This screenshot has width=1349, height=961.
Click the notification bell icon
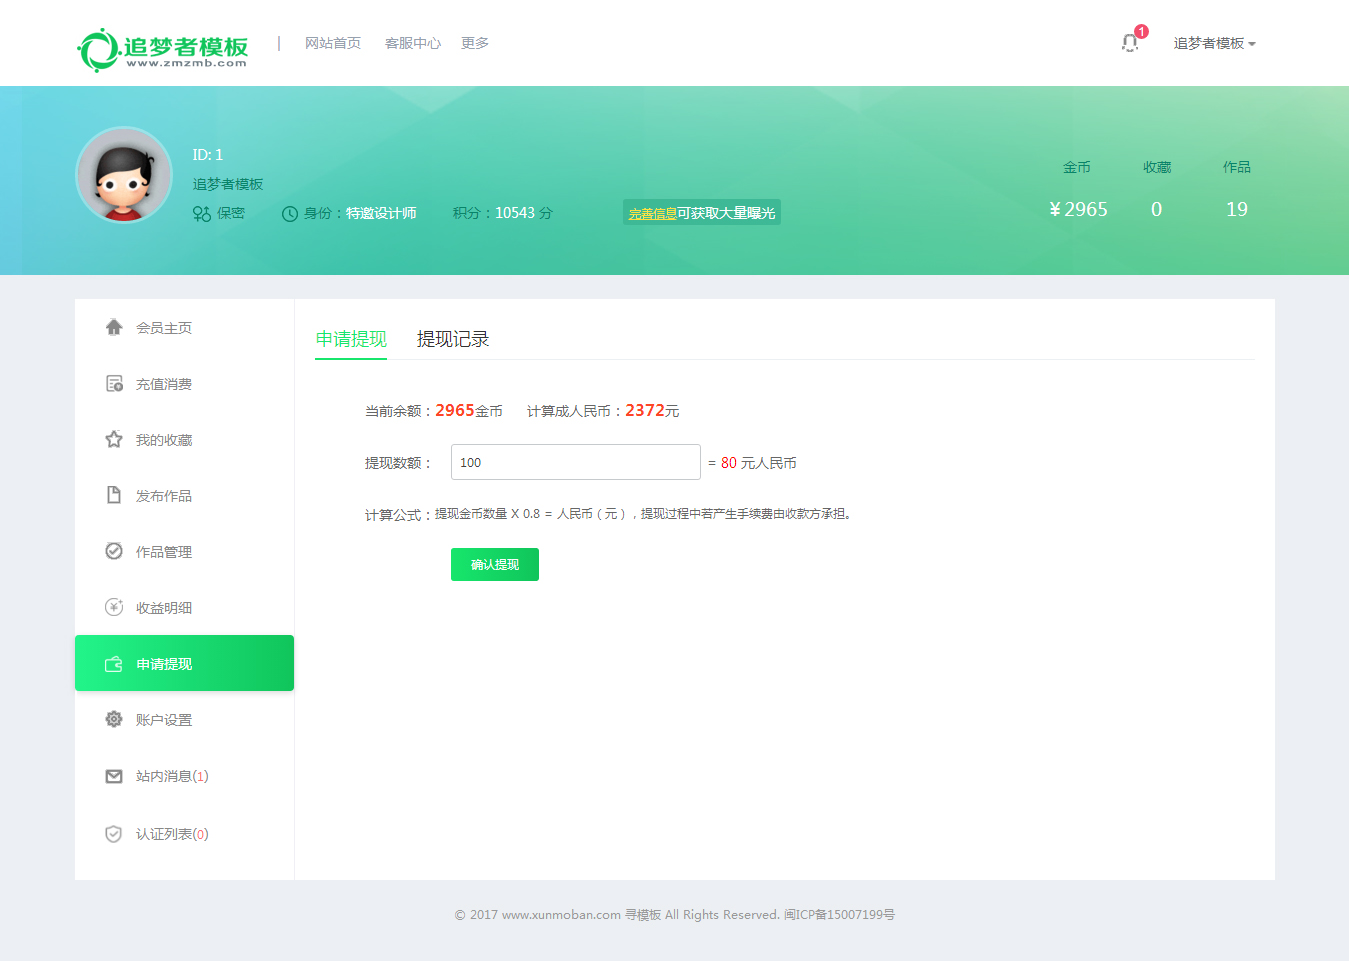tap(1130, 43)
